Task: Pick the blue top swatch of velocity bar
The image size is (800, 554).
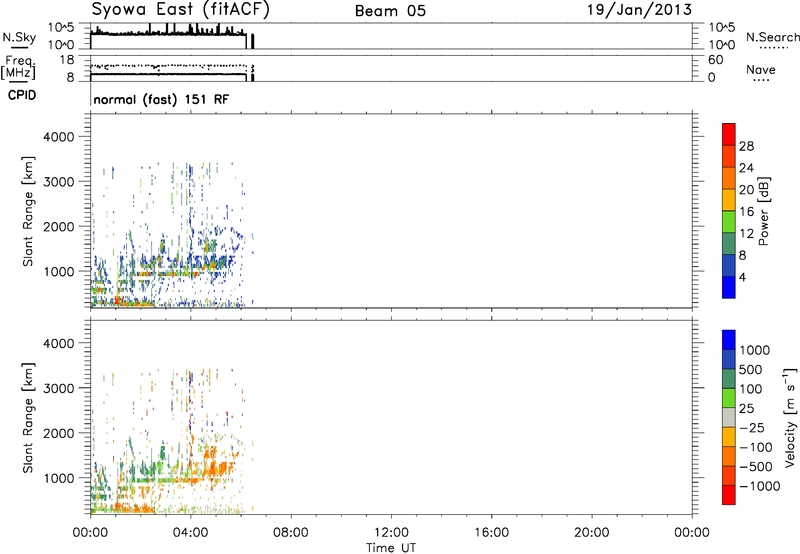Action: pyautogui.click(x=729, y=340)
